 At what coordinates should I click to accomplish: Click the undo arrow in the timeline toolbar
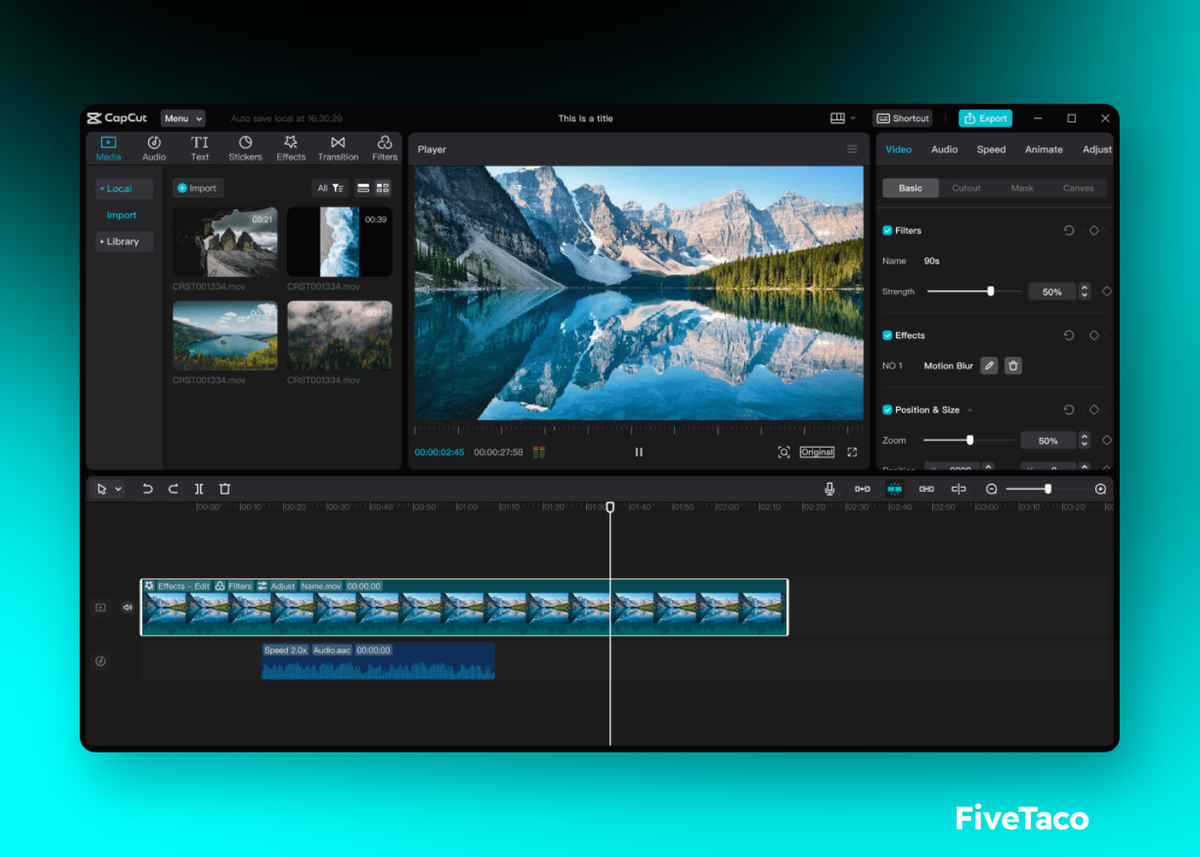point(147,489)
